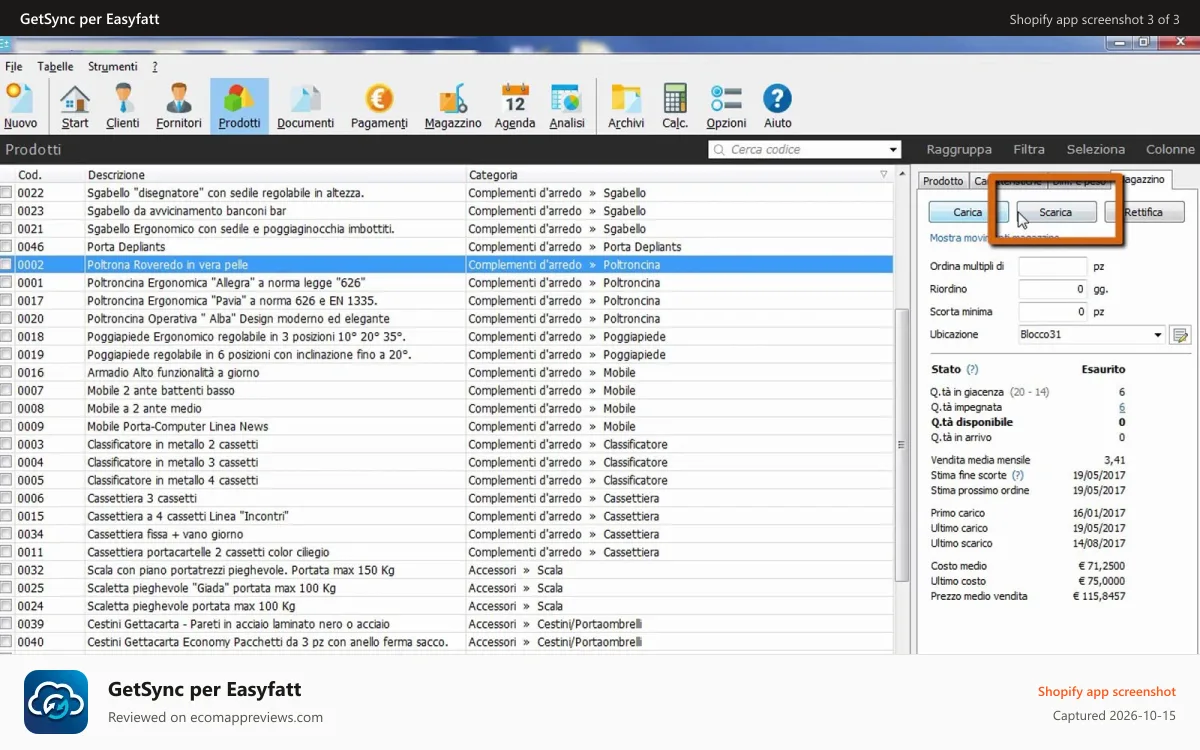Viewport: 1200px width, 750px height.
Task: Click the Rettifica button
Action: (1144, 212)
